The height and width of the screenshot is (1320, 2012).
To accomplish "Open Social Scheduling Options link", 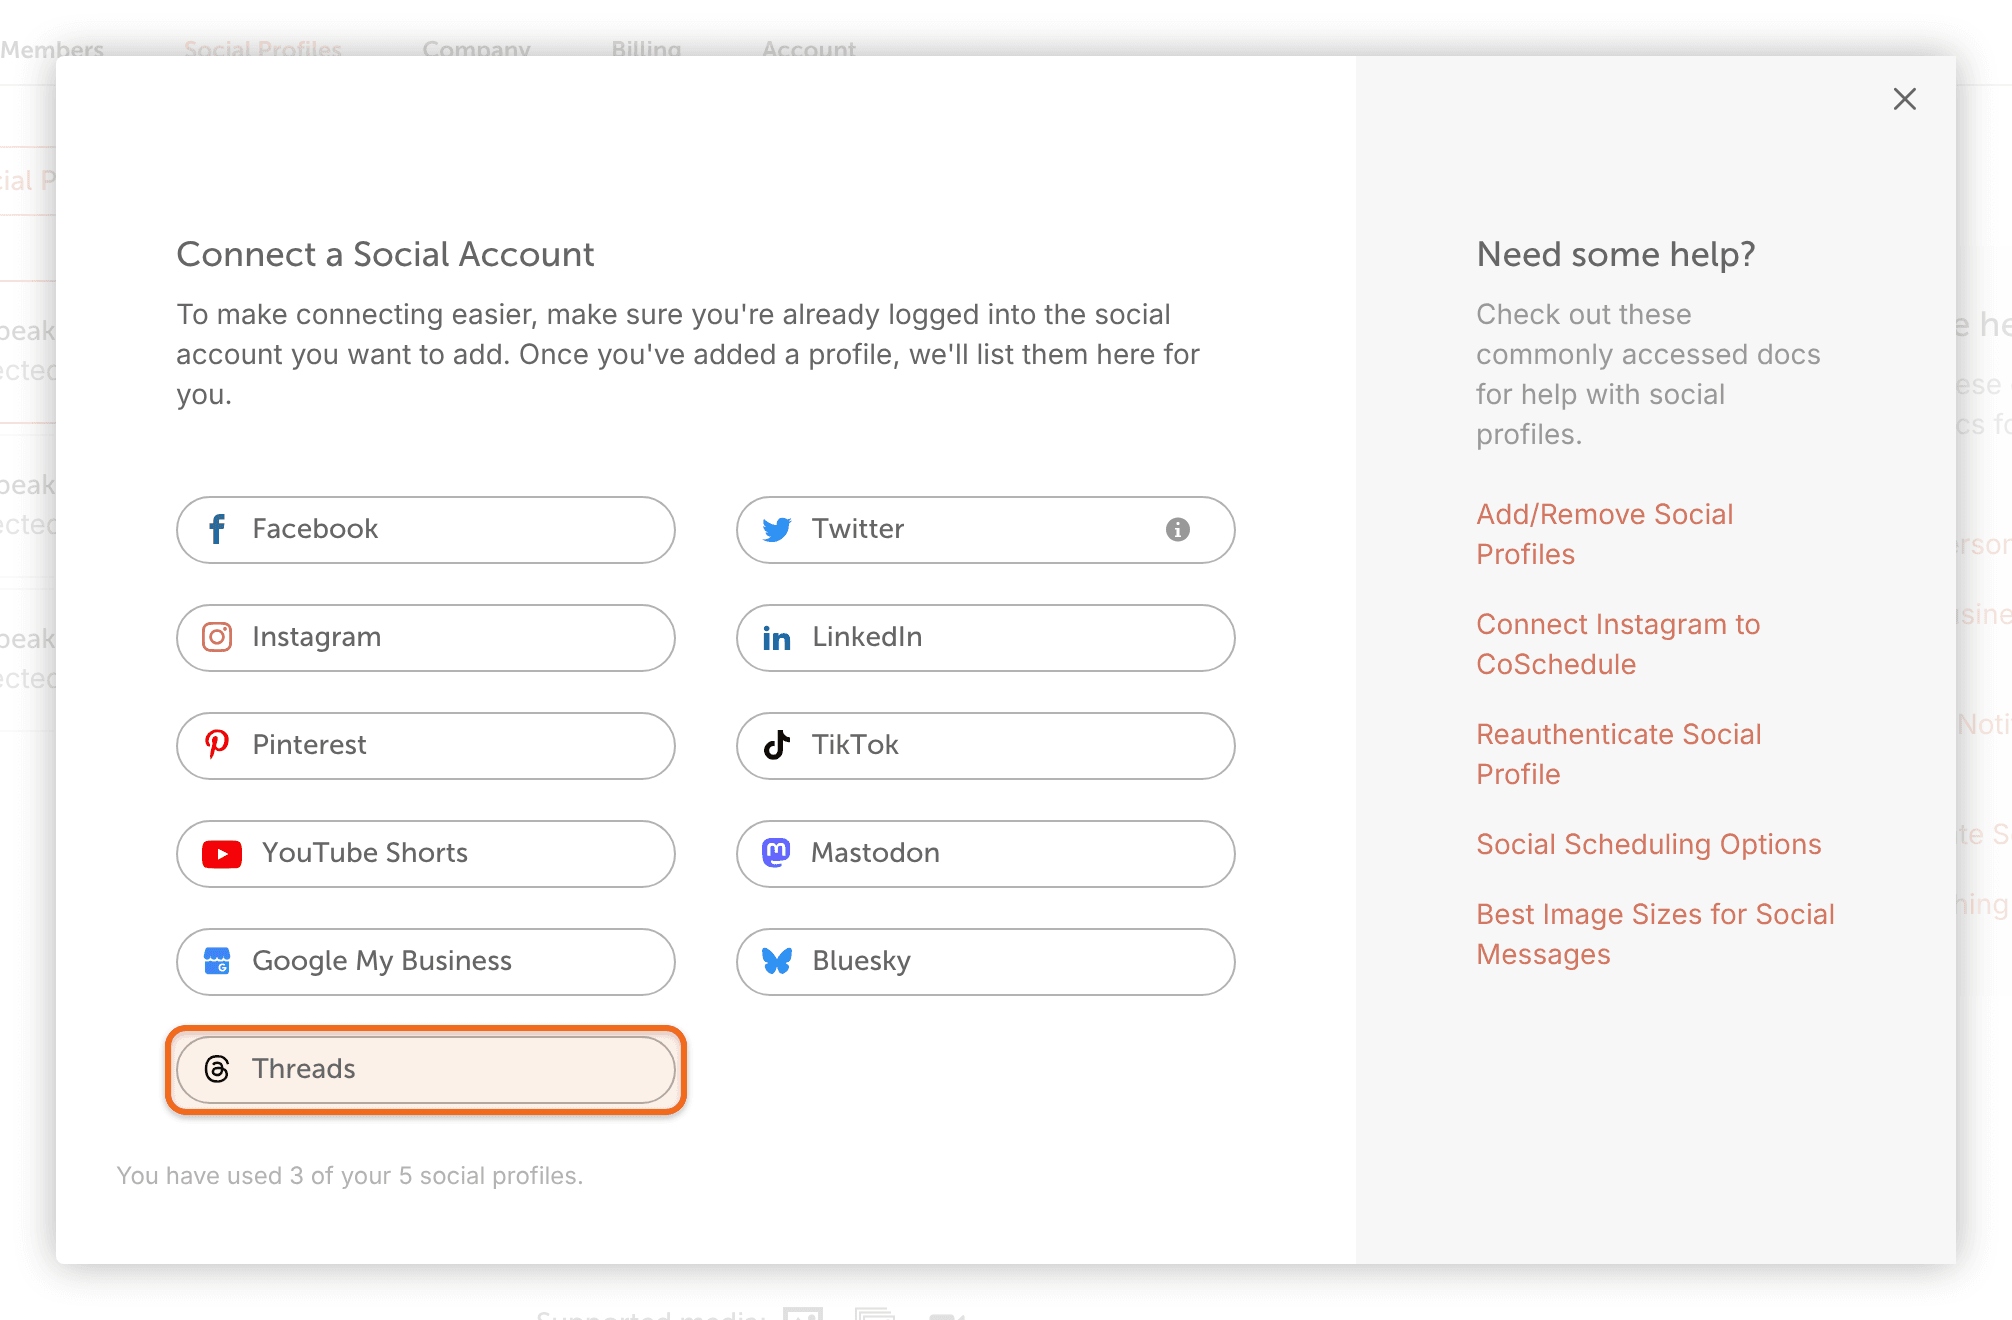I will (x=1648, y=844).
